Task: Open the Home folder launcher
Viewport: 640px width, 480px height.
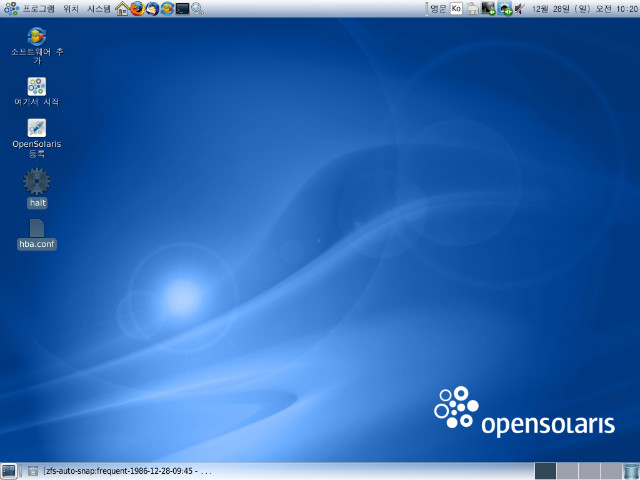Action: (122, 9)
